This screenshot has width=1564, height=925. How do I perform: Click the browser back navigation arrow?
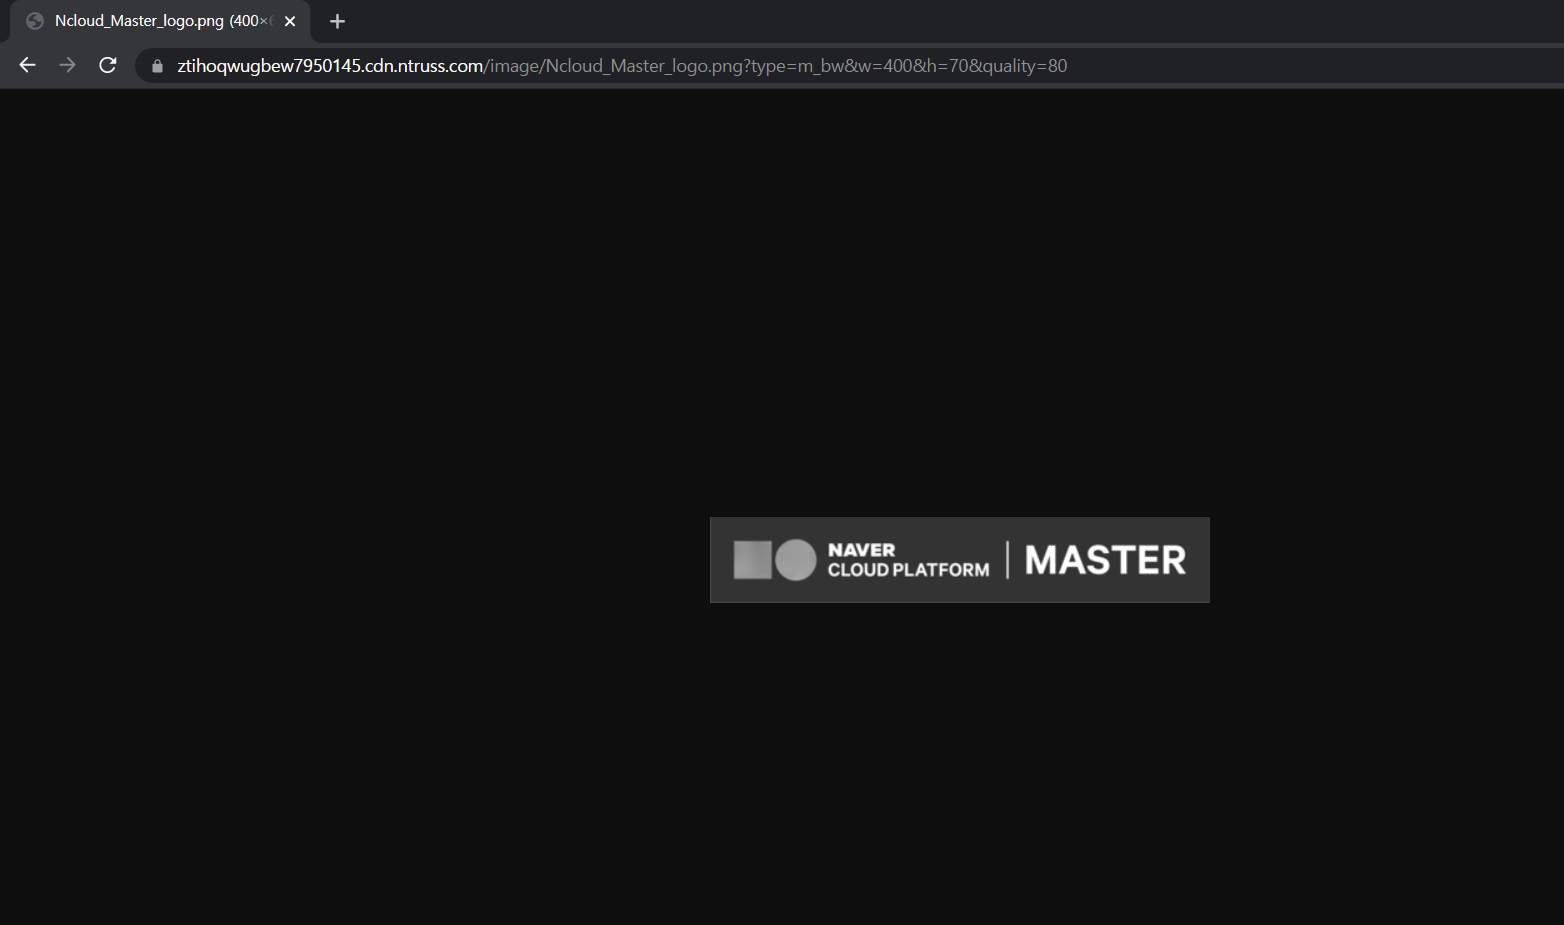pos(26,65)
